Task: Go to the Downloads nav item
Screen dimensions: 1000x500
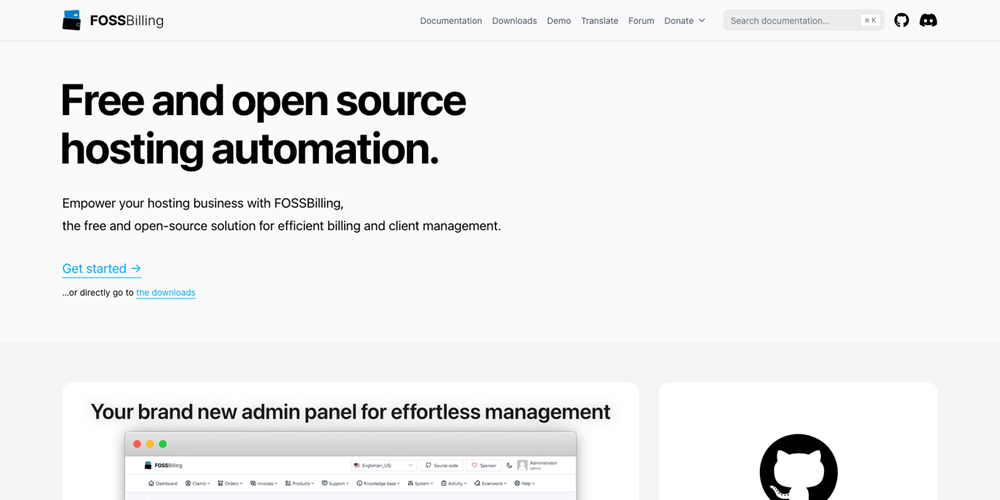Action: (514, 20)
